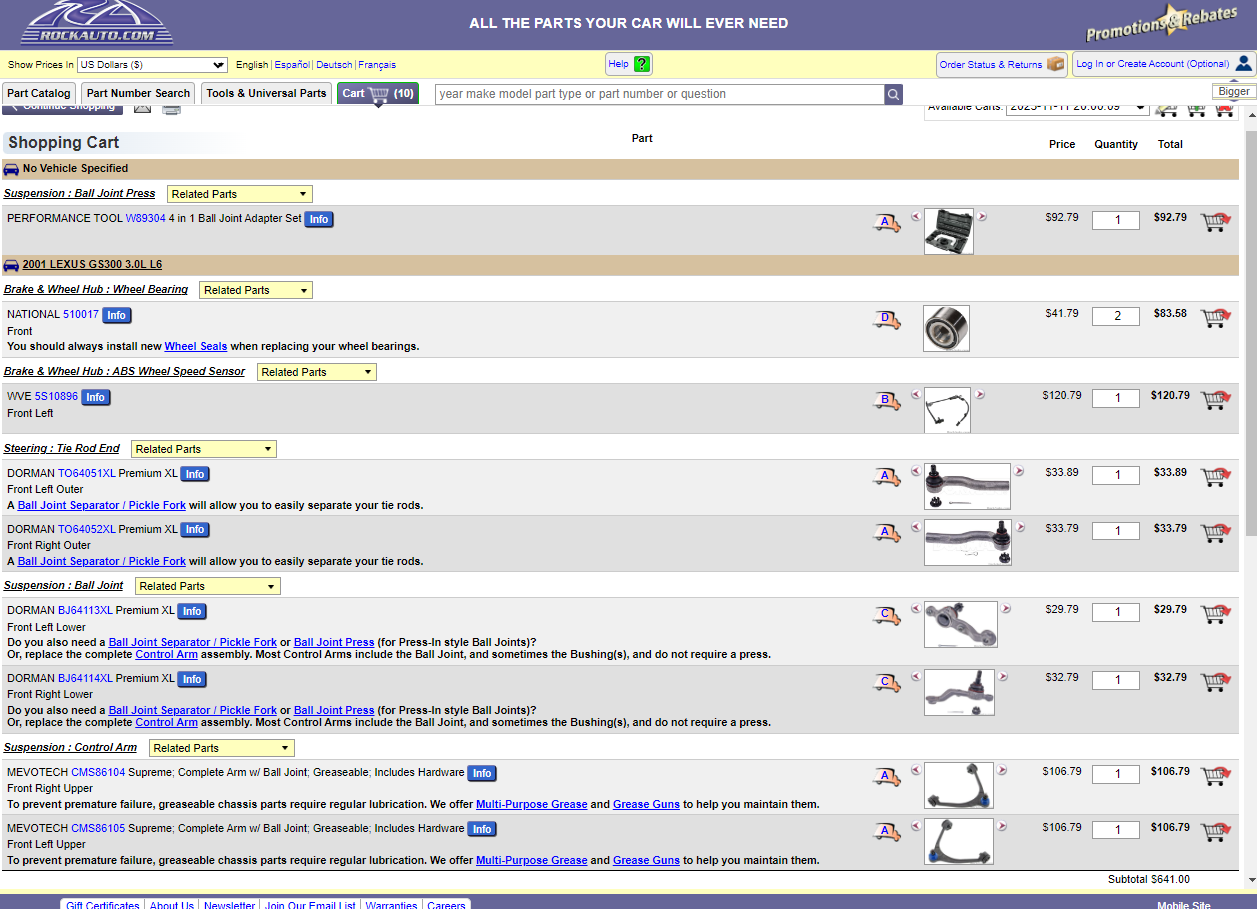Remove NATIONAL 510017 wheel bearing from cart

pyautogui.click(x=1215, y=317)
